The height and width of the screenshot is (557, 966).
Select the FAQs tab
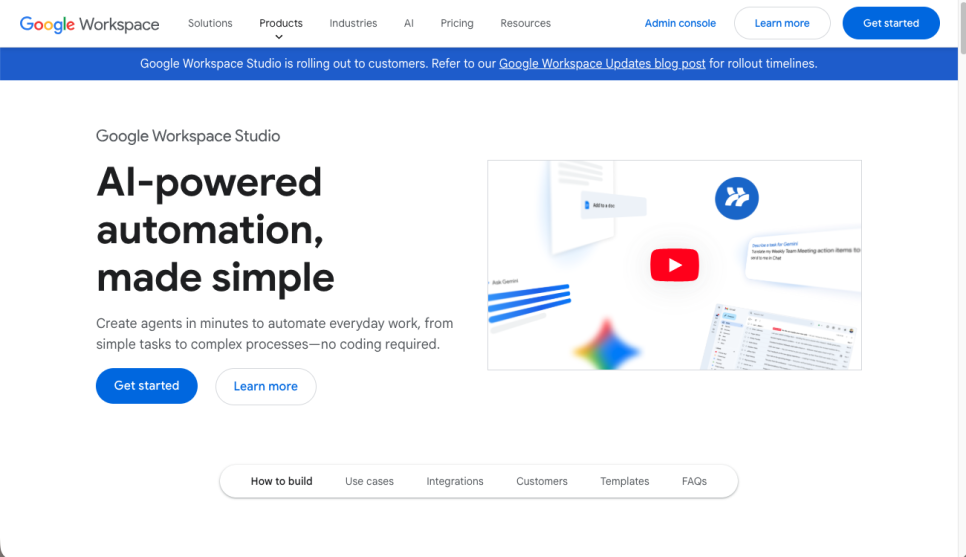(694, 481)
